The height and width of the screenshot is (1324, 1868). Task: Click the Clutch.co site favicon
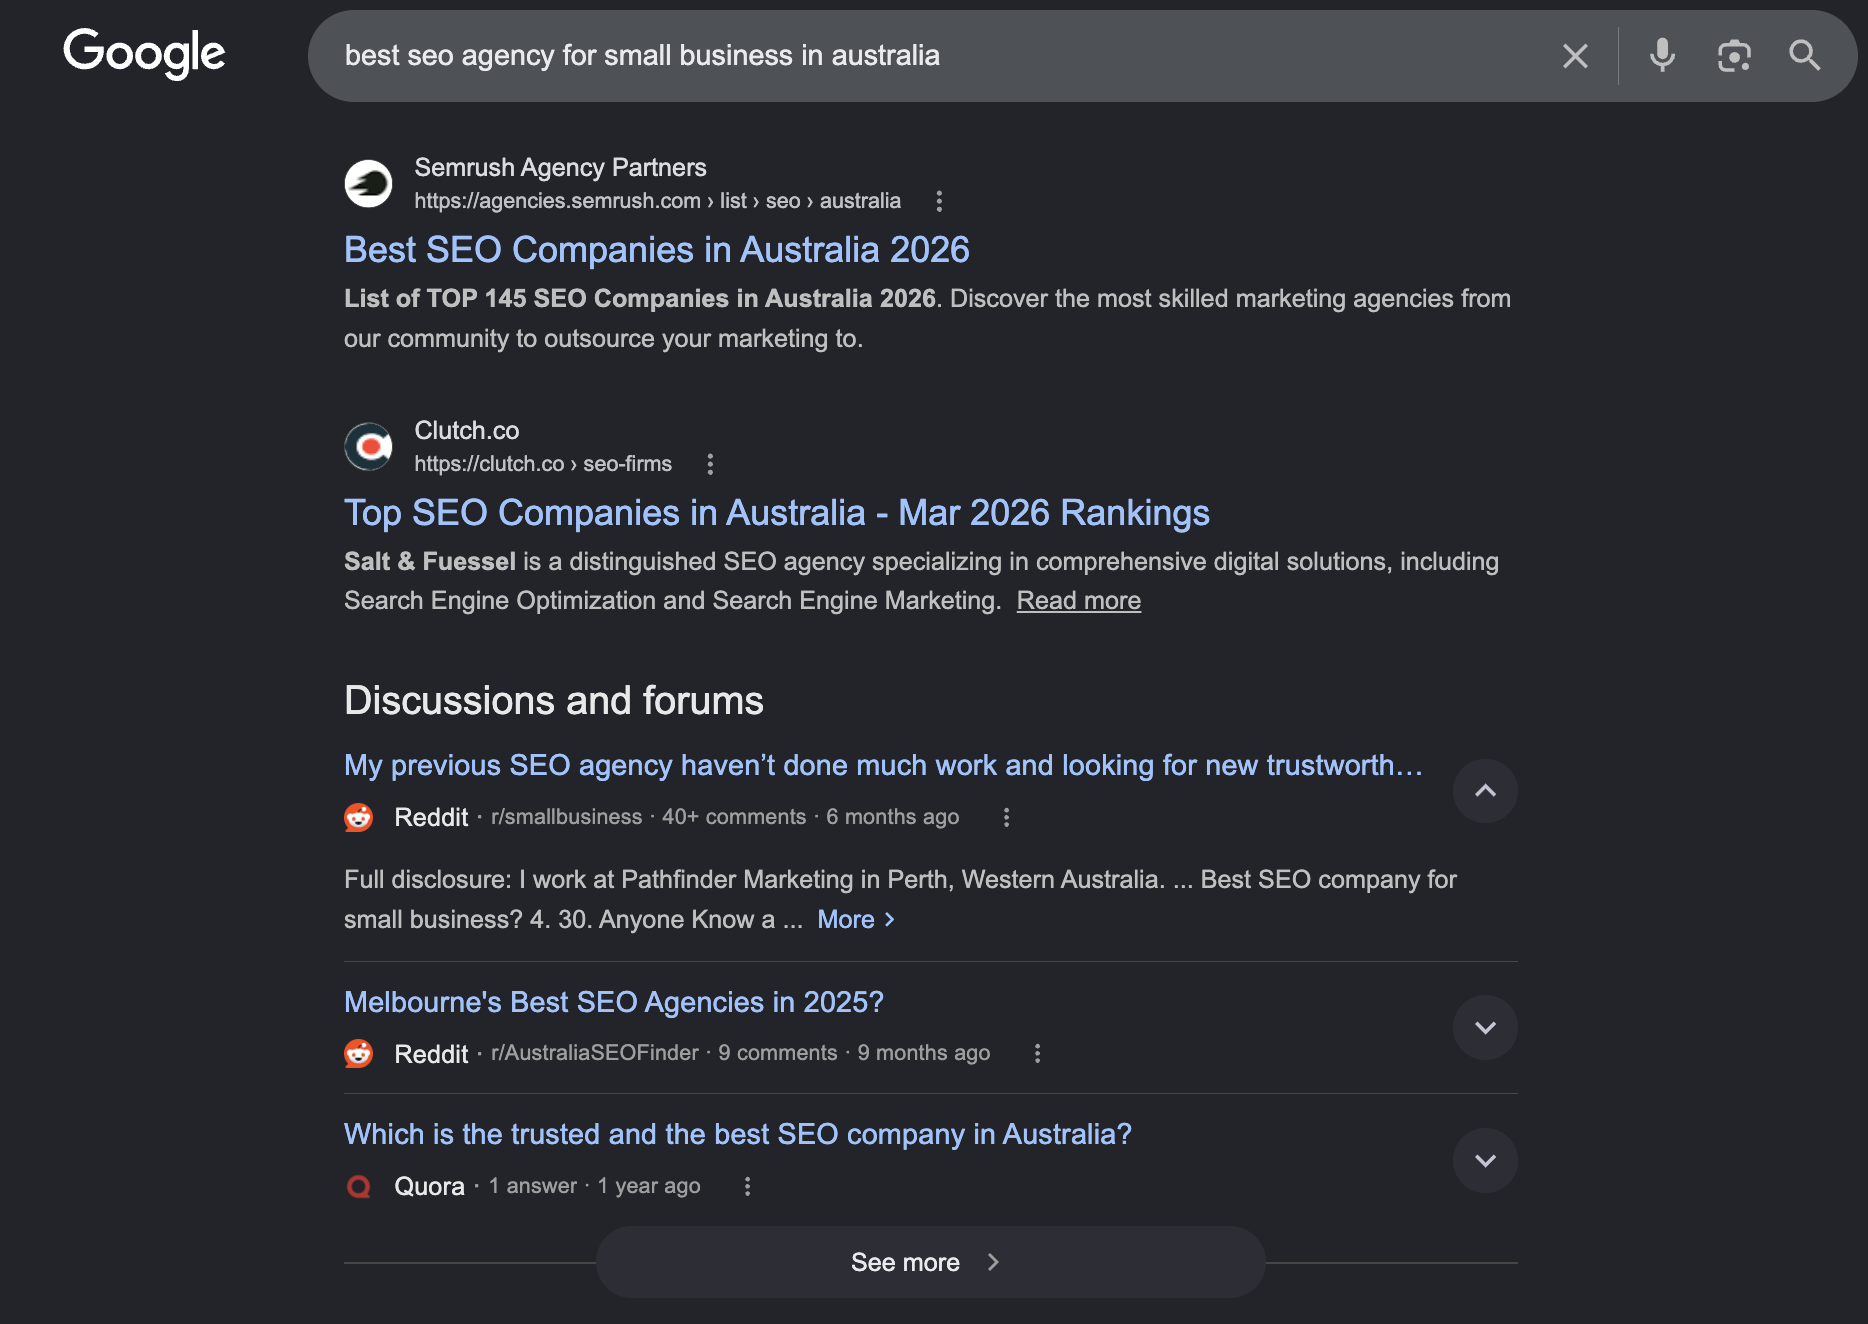pos(368,447)
